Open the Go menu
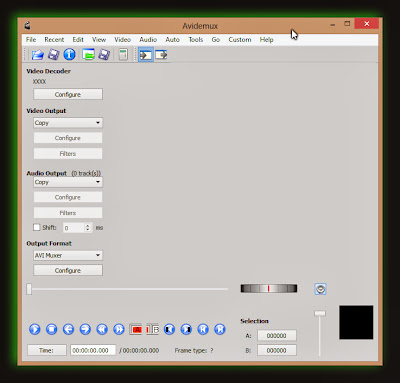 point(216,40)
